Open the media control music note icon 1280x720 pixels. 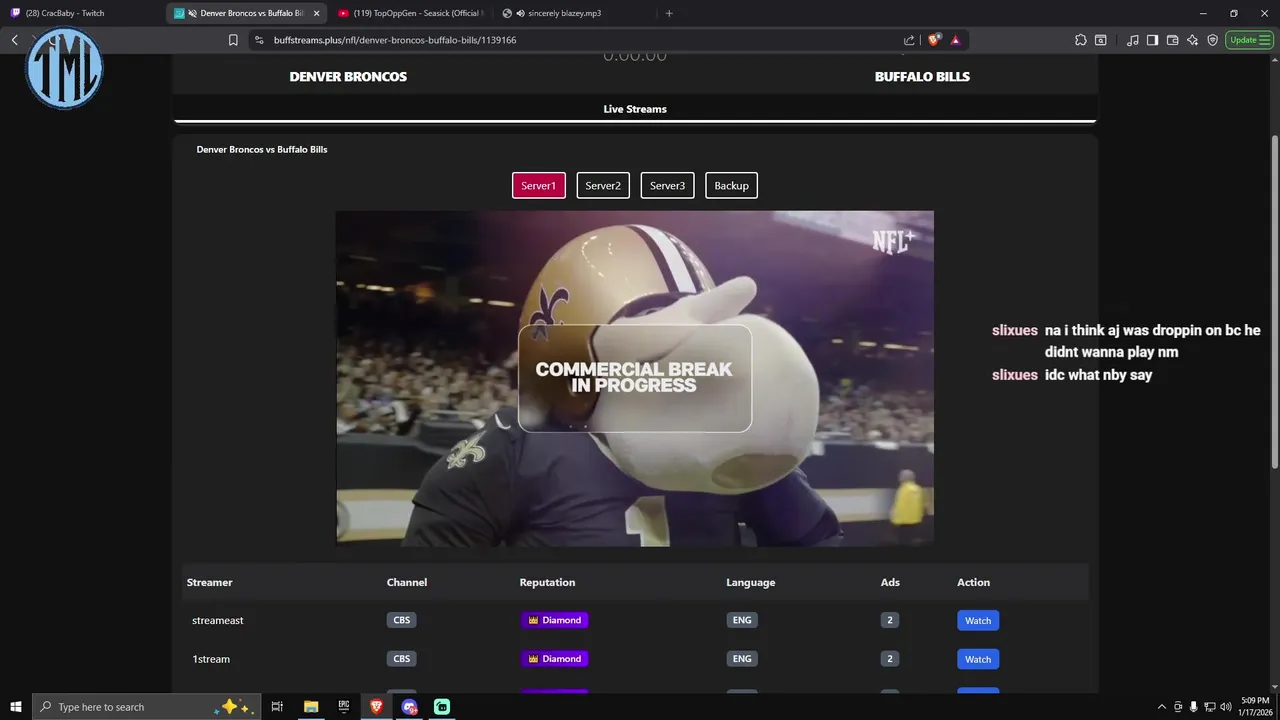pos(1133,40)
